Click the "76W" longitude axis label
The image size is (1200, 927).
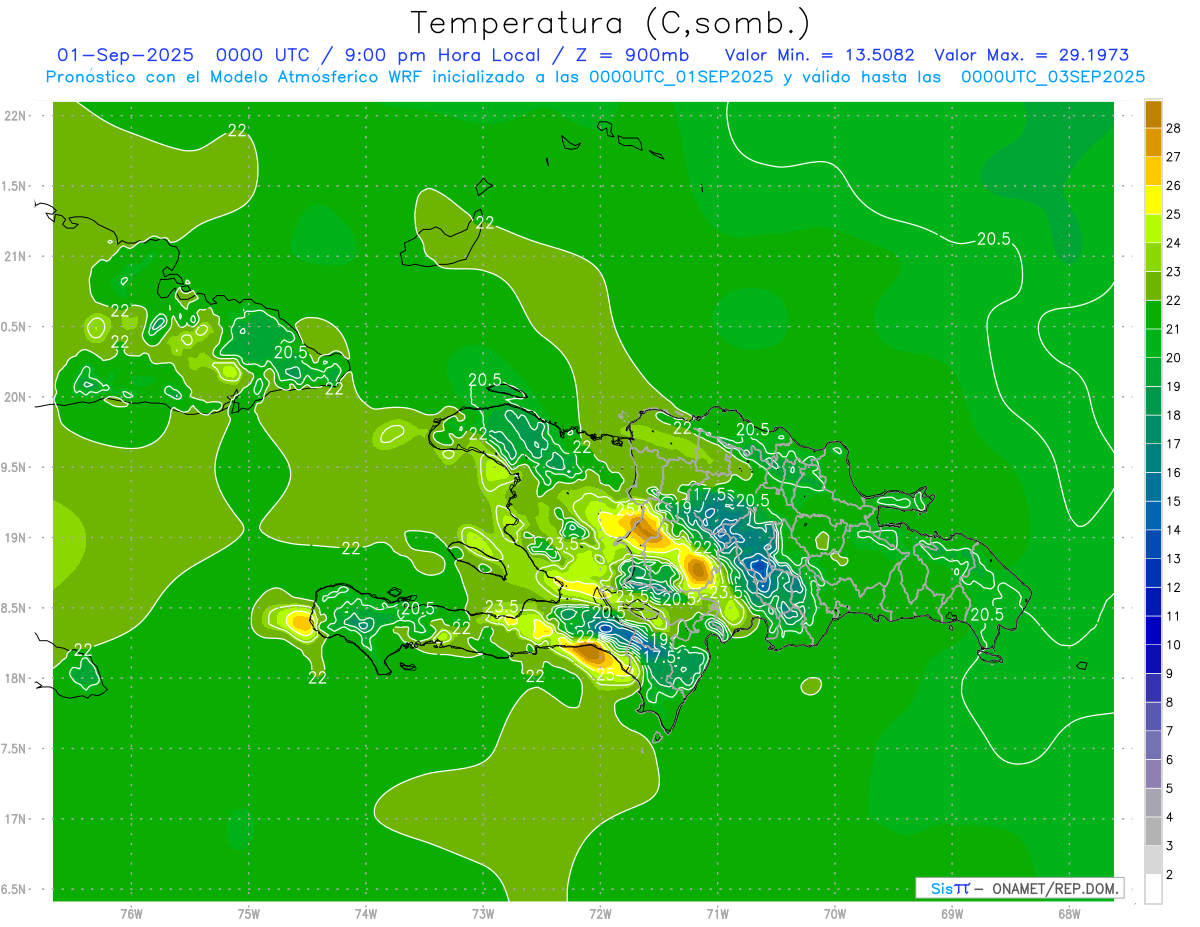tap(131, 914)
